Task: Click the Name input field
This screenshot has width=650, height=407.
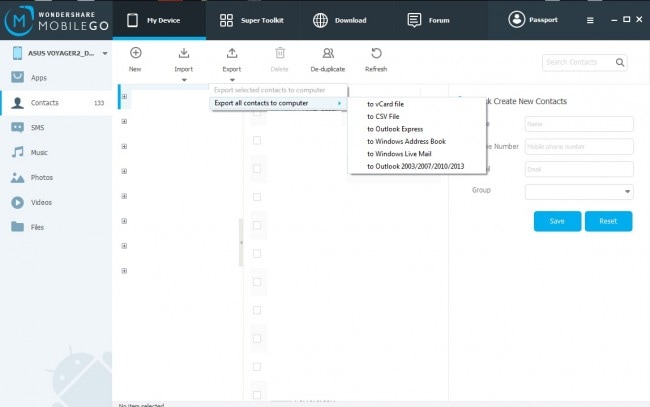Action: (579, 124)
